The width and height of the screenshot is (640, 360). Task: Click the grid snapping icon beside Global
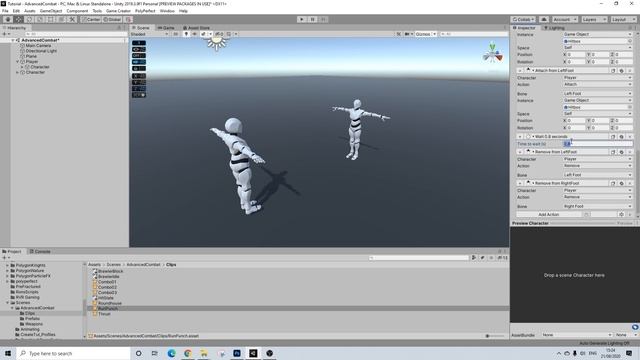pyautogui.click(x=128, y=19)
